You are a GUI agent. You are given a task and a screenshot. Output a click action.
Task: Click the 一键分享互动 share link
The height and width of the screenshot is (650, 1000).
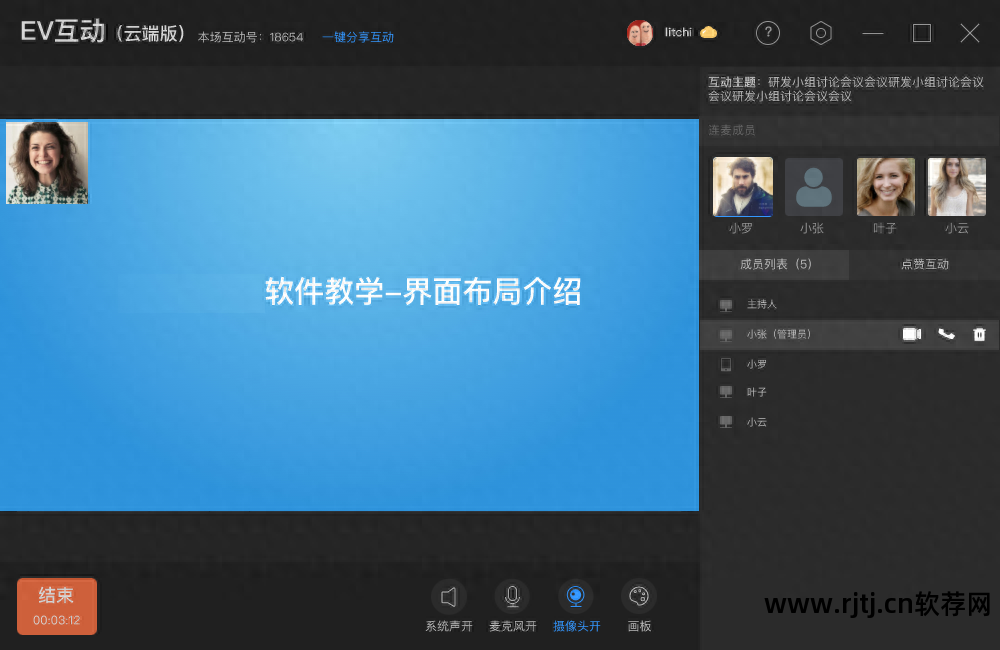click(358, 36)
